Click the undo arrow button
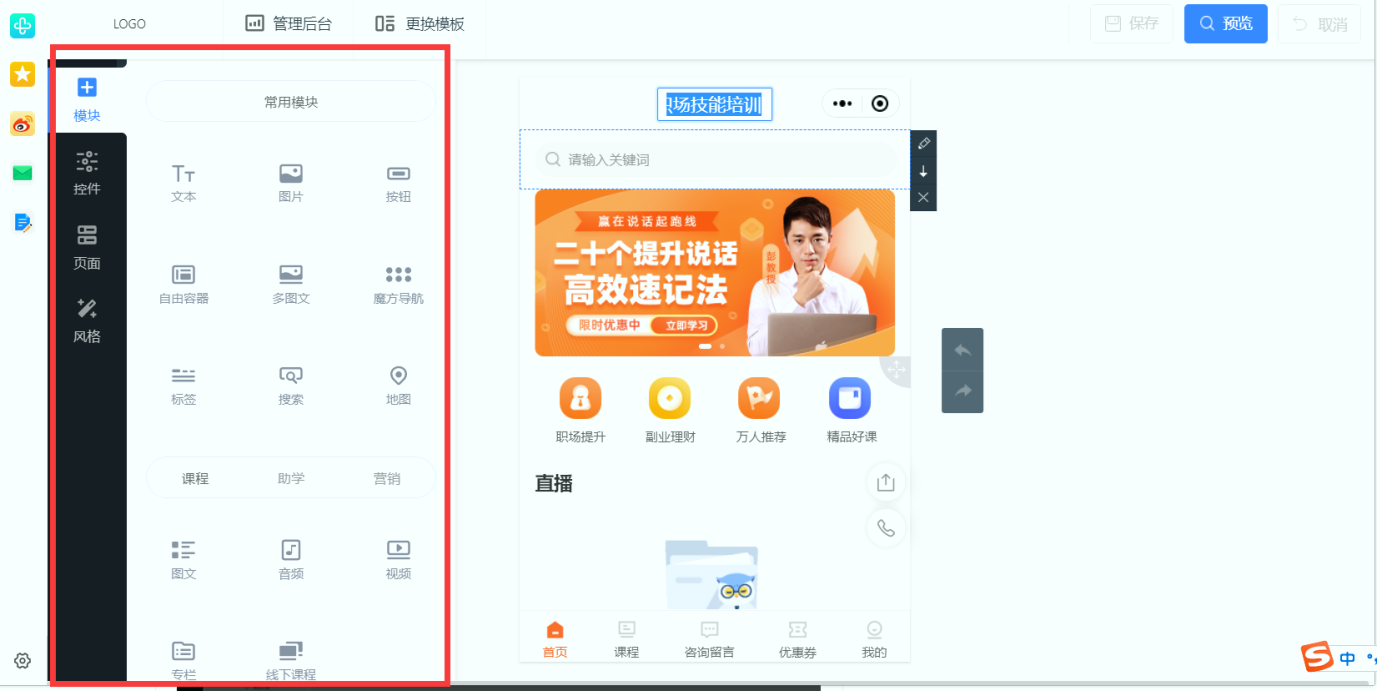1377x691 pixels. pos(962,350)
